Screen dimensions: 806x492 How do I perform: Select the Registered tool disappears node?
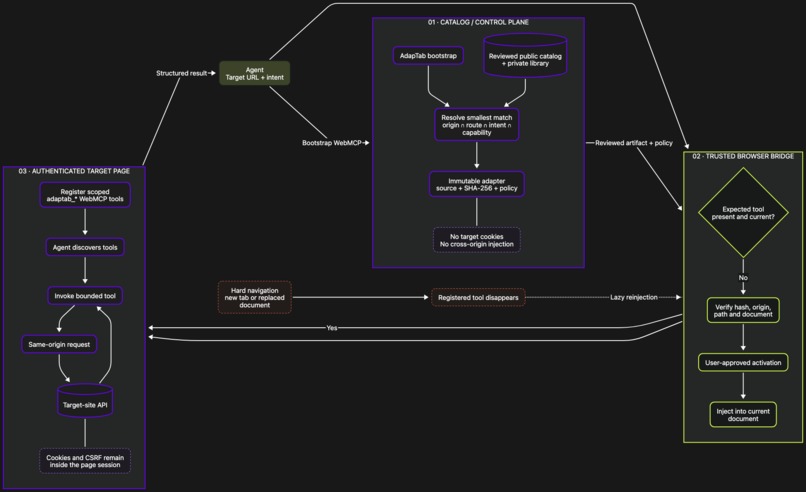[478, 297]
